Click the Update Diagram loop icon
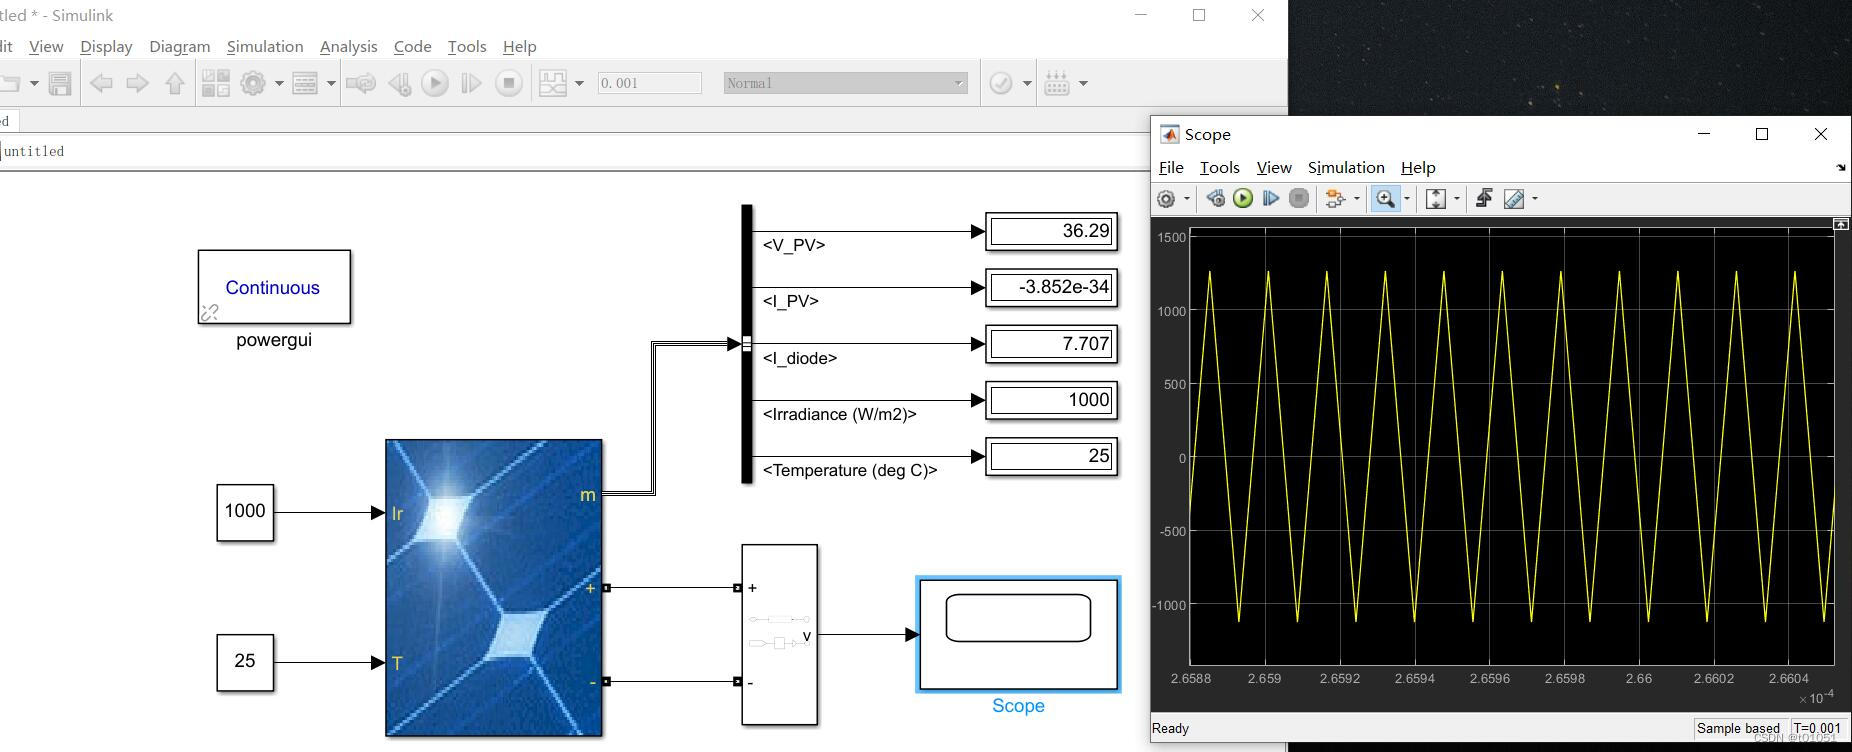The image size is (1852, 752). [x=361, y=84]
